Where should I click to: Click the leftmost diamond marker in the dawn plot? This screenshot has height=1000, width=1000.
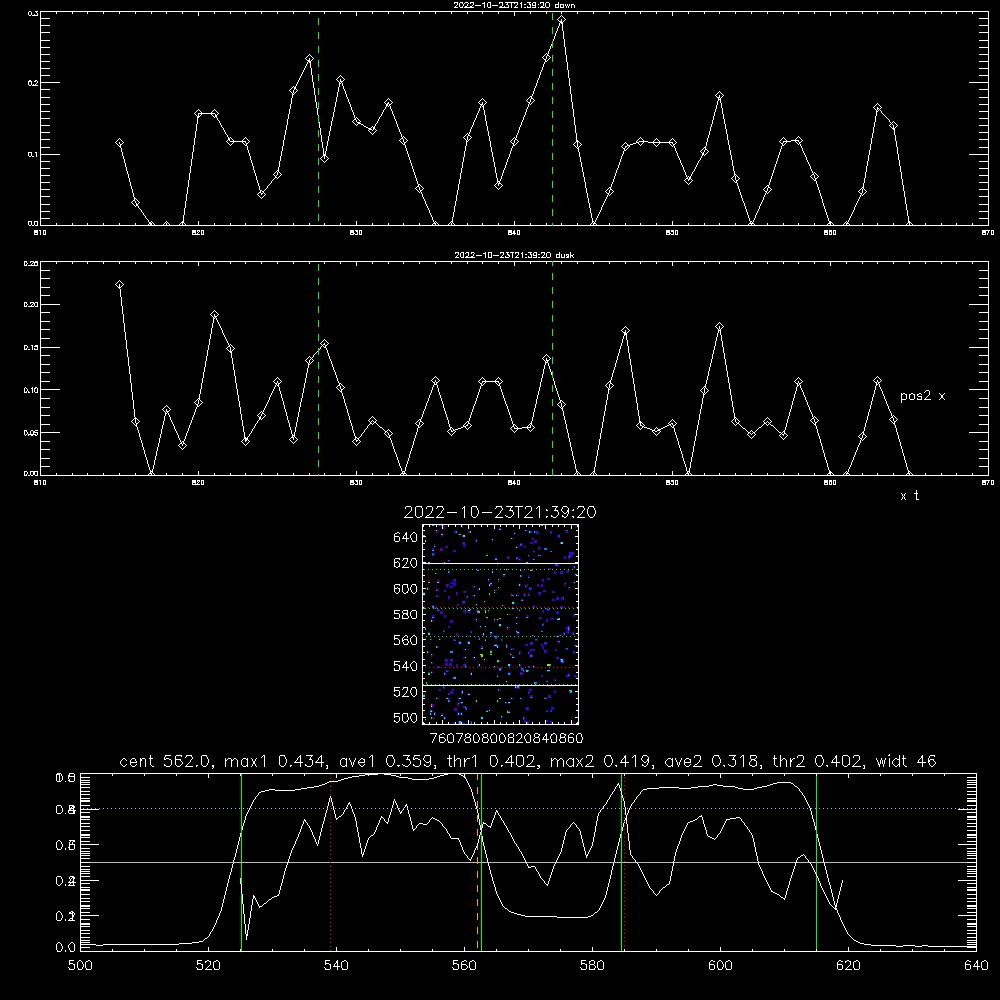point(119,143)
